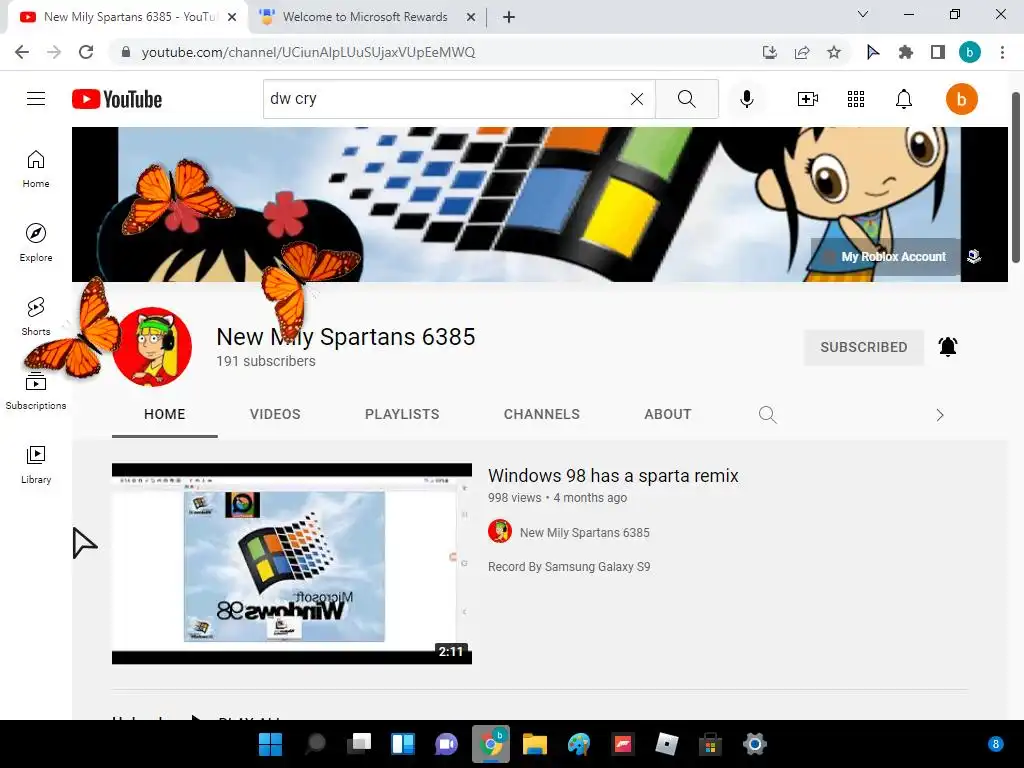Switch to the PLAYLISTS tab

click(402, 414)
